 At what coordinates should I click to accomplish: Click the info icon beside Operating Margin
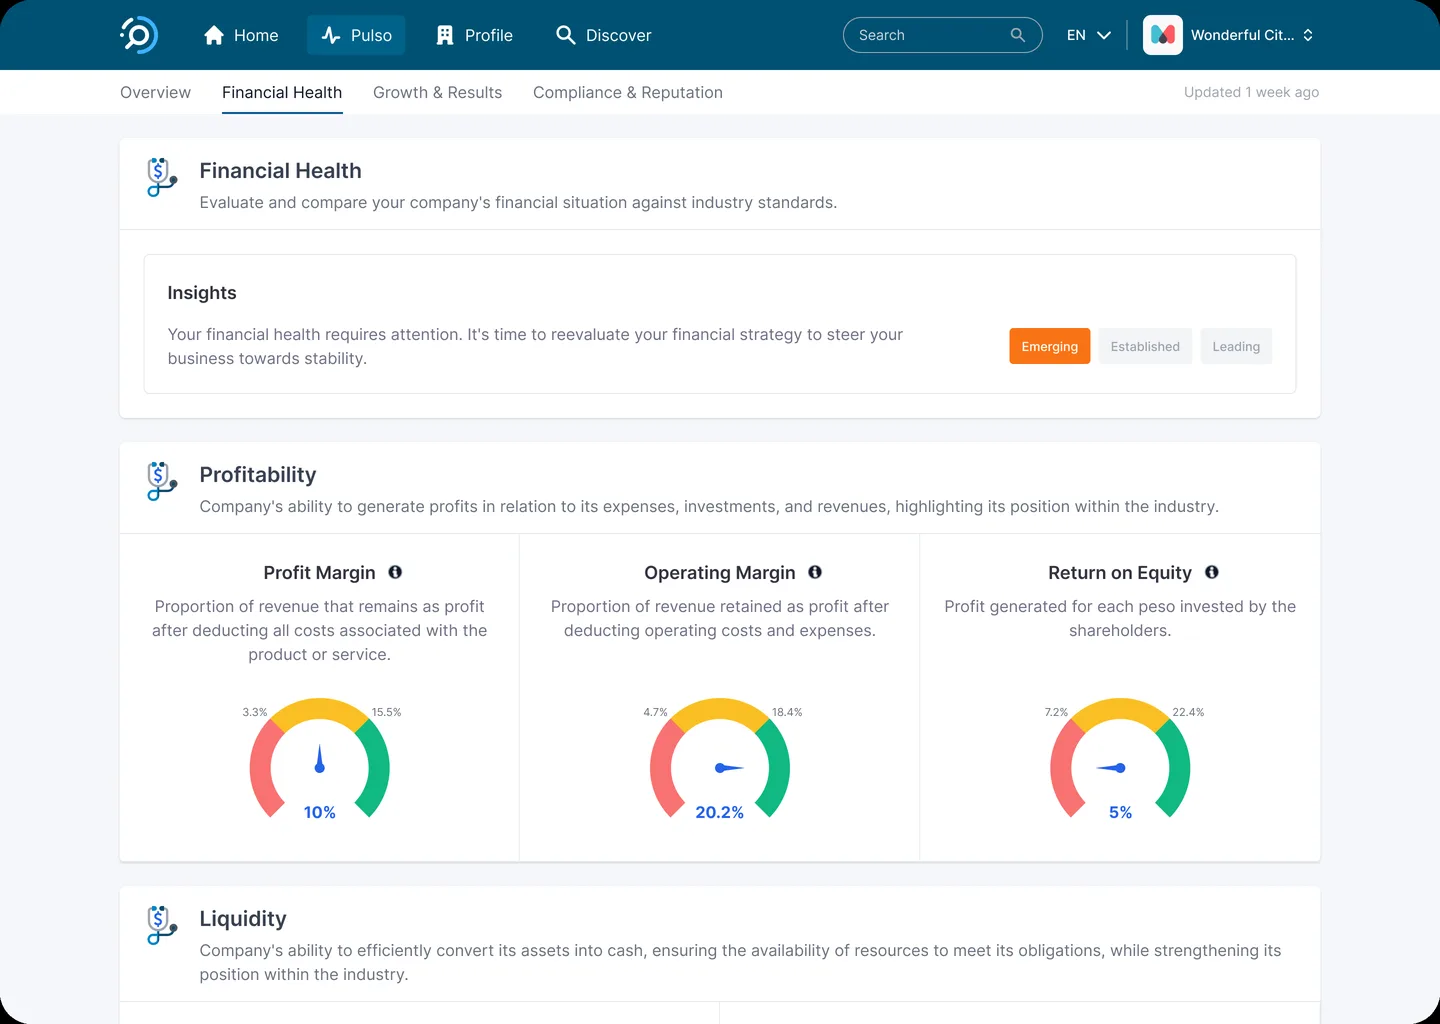click(x=815, y=572)
